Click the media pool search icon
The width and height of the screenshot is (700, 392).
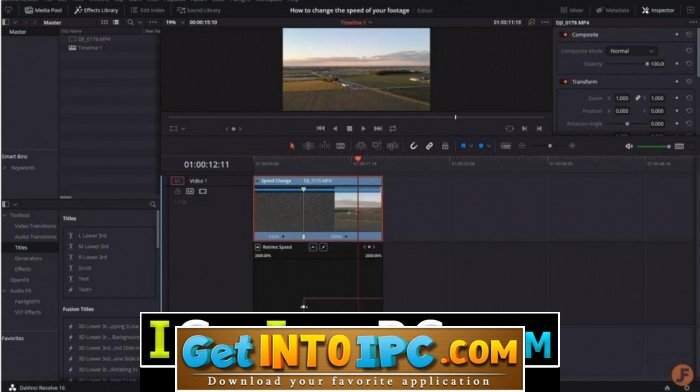tap(130, 22)
